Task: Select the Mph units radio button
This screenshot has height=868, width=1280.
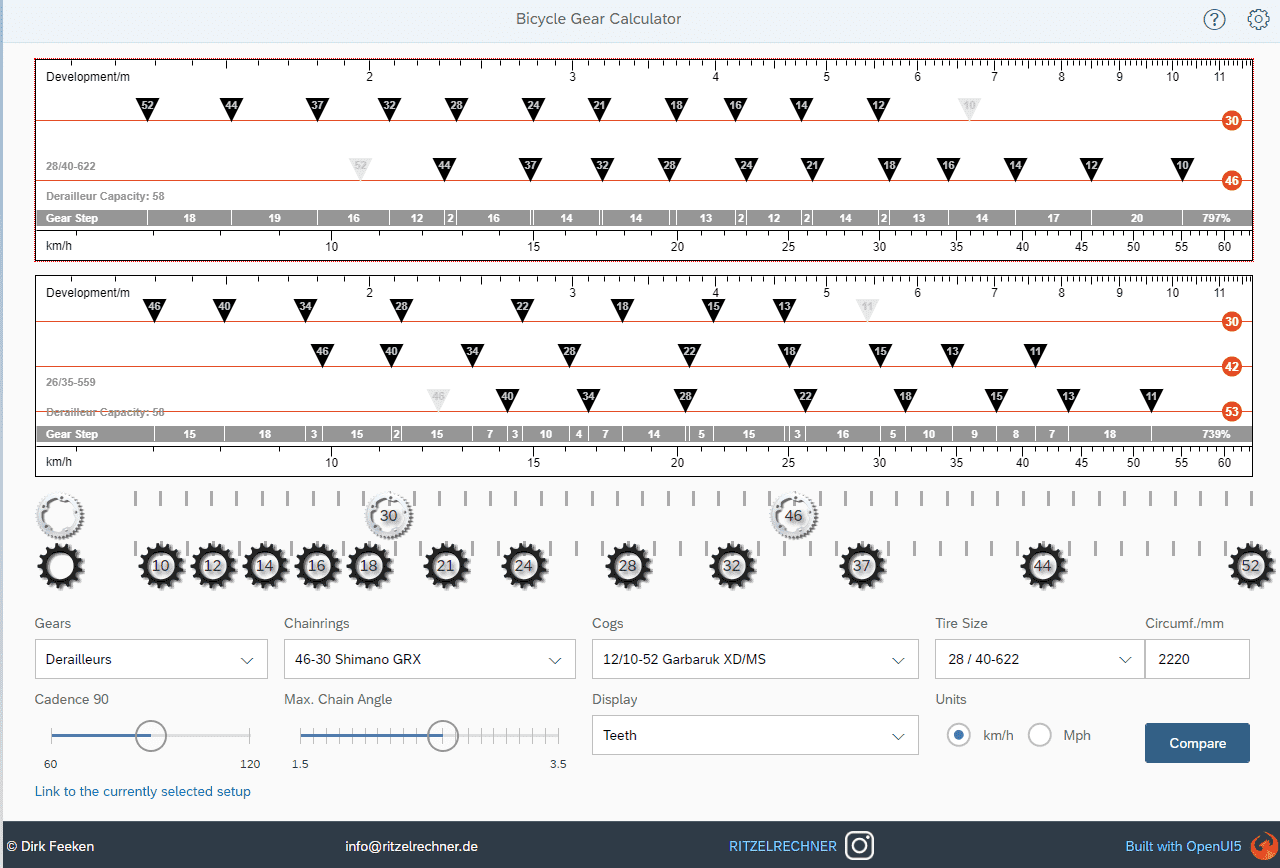Action: click(1041, 735)
